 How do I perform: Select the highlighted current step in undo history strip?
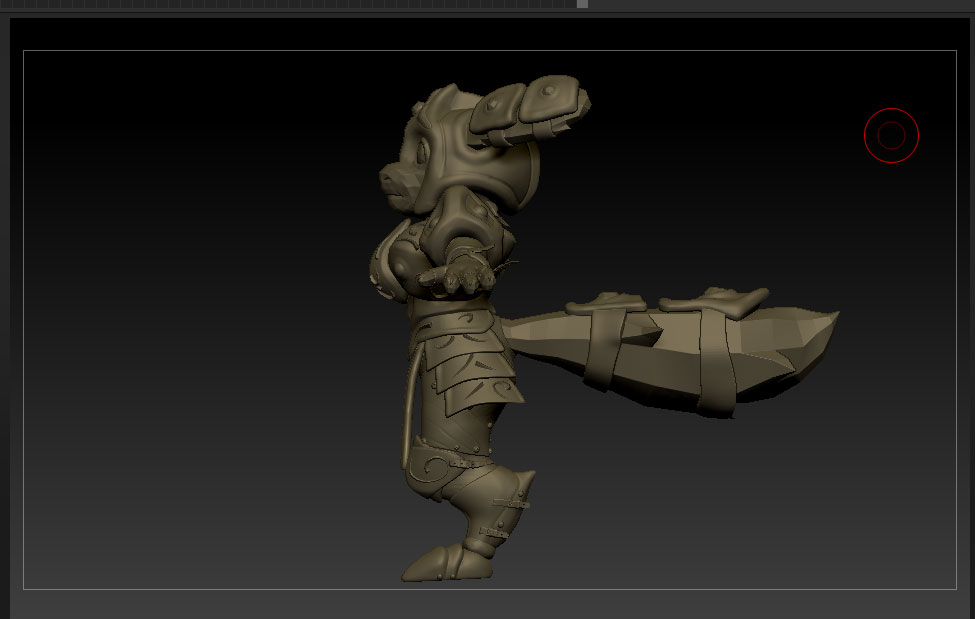582,4
